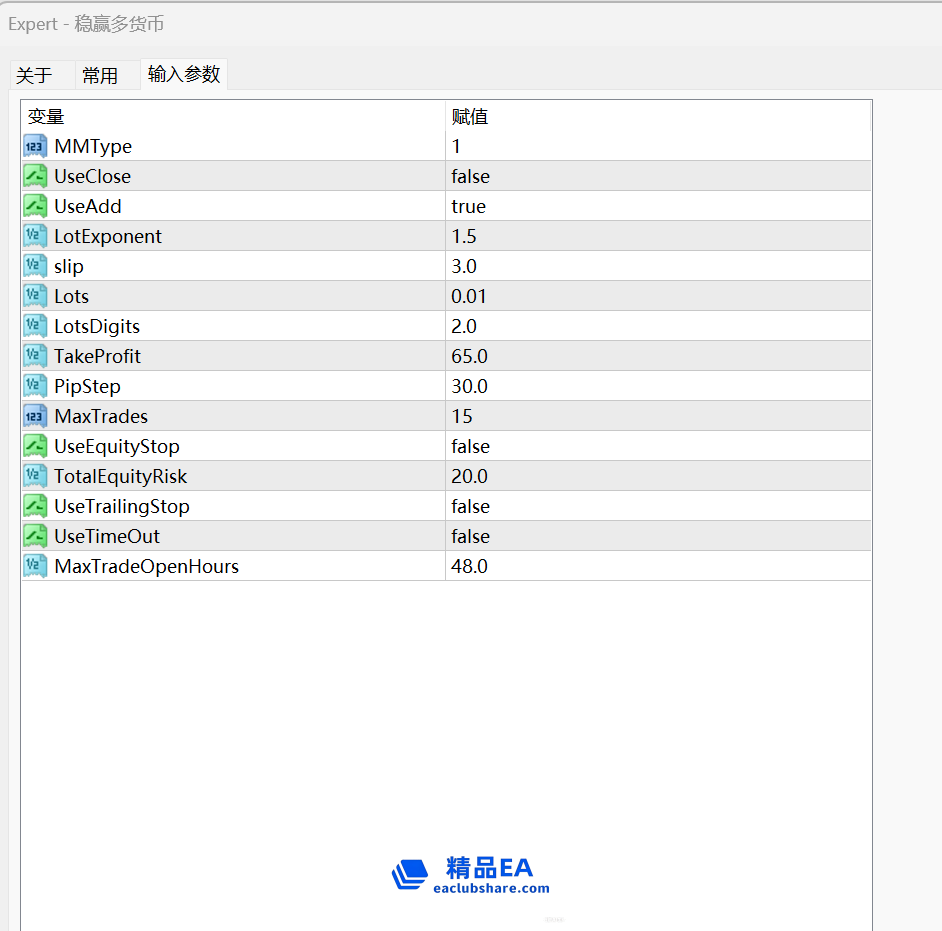The width and height of the screenshot is (942, 931).
Task: Click the icon next to the slip variable
Action: point(35,266)
